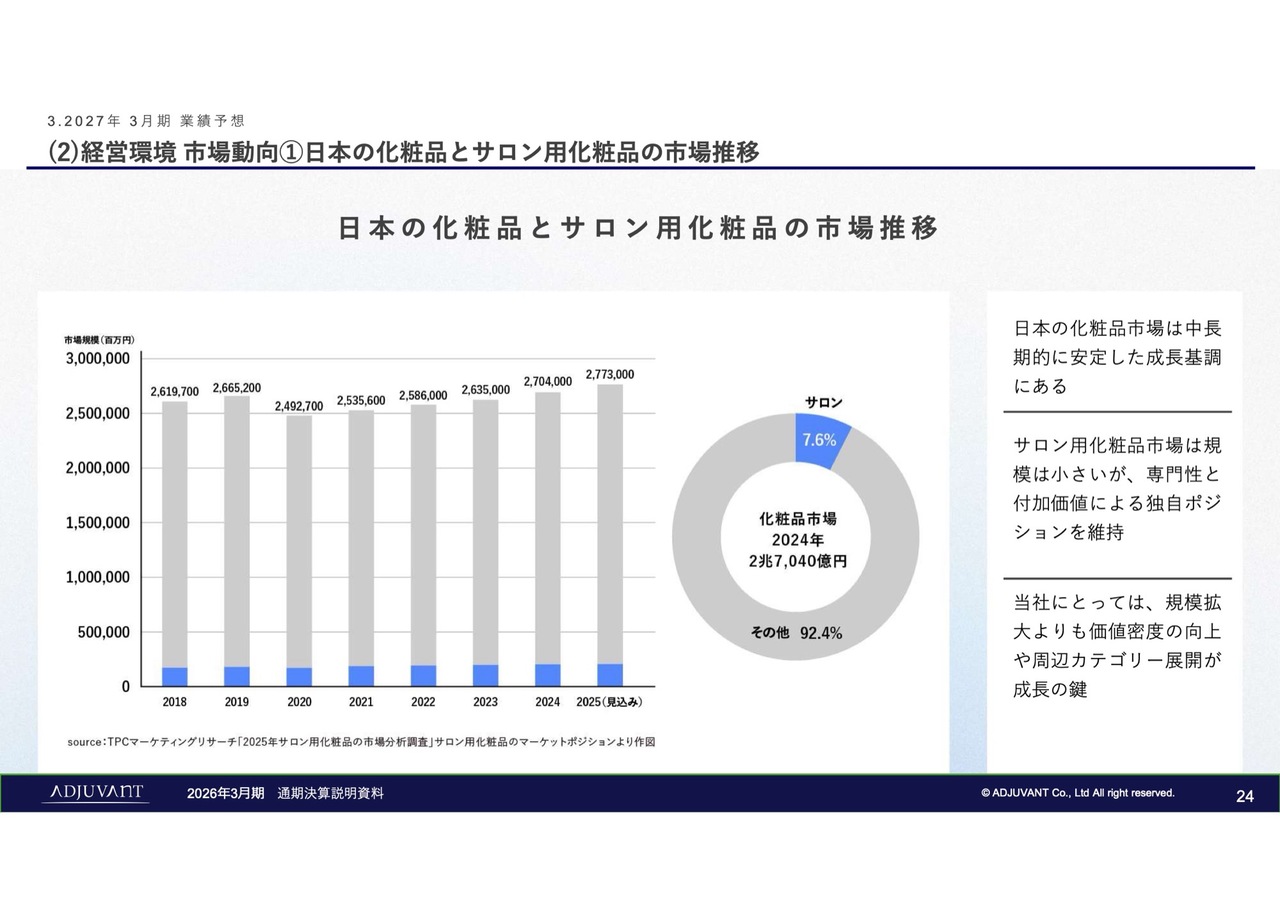Select the 2018 bar in the chart
Screen dimensions: 1280x905
click(x=175, y=540)
